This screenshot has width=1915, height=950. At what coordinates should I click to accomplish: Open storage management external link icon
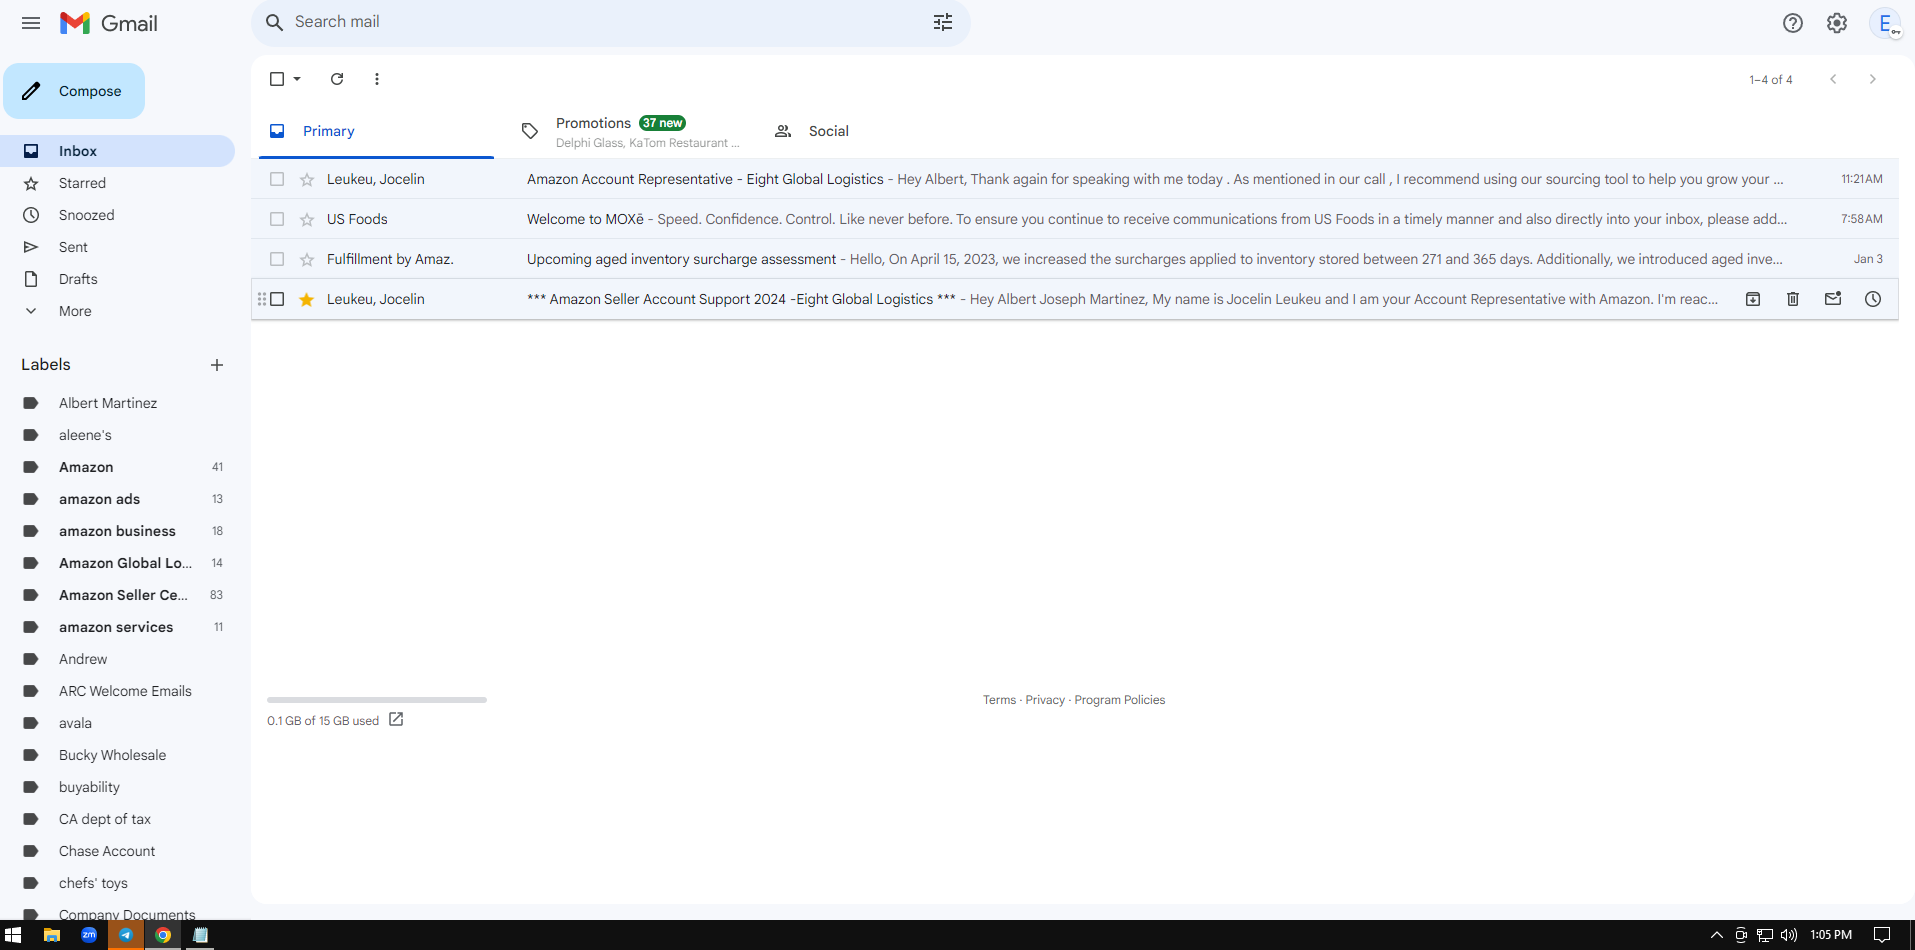click(x=396, y=720)
